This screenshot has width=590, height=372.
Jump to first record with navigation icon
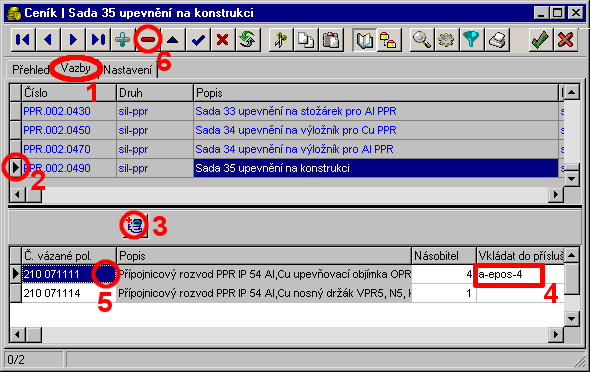23,39
